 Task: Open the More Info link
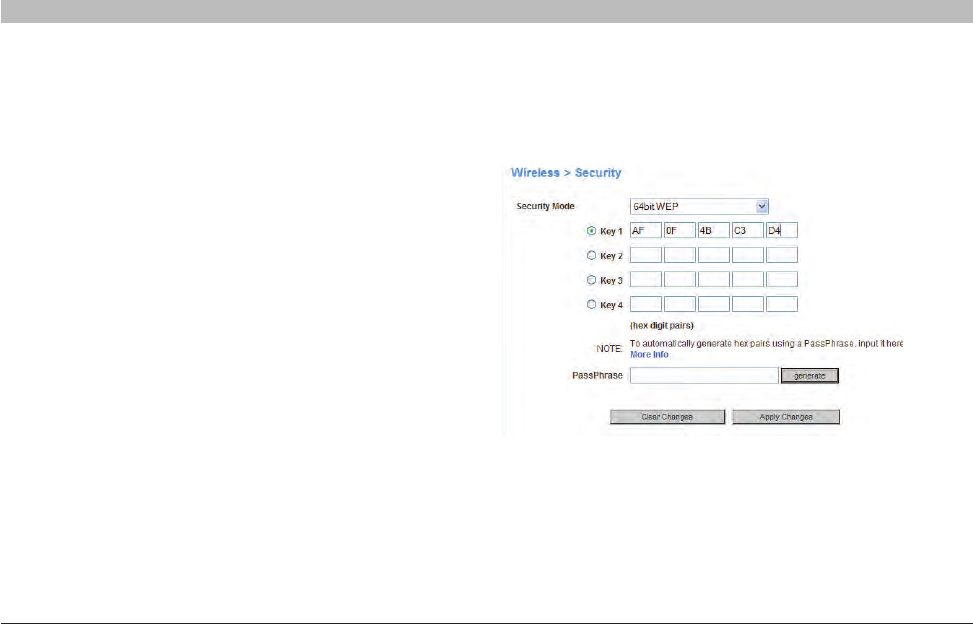[x=649, y=355]
